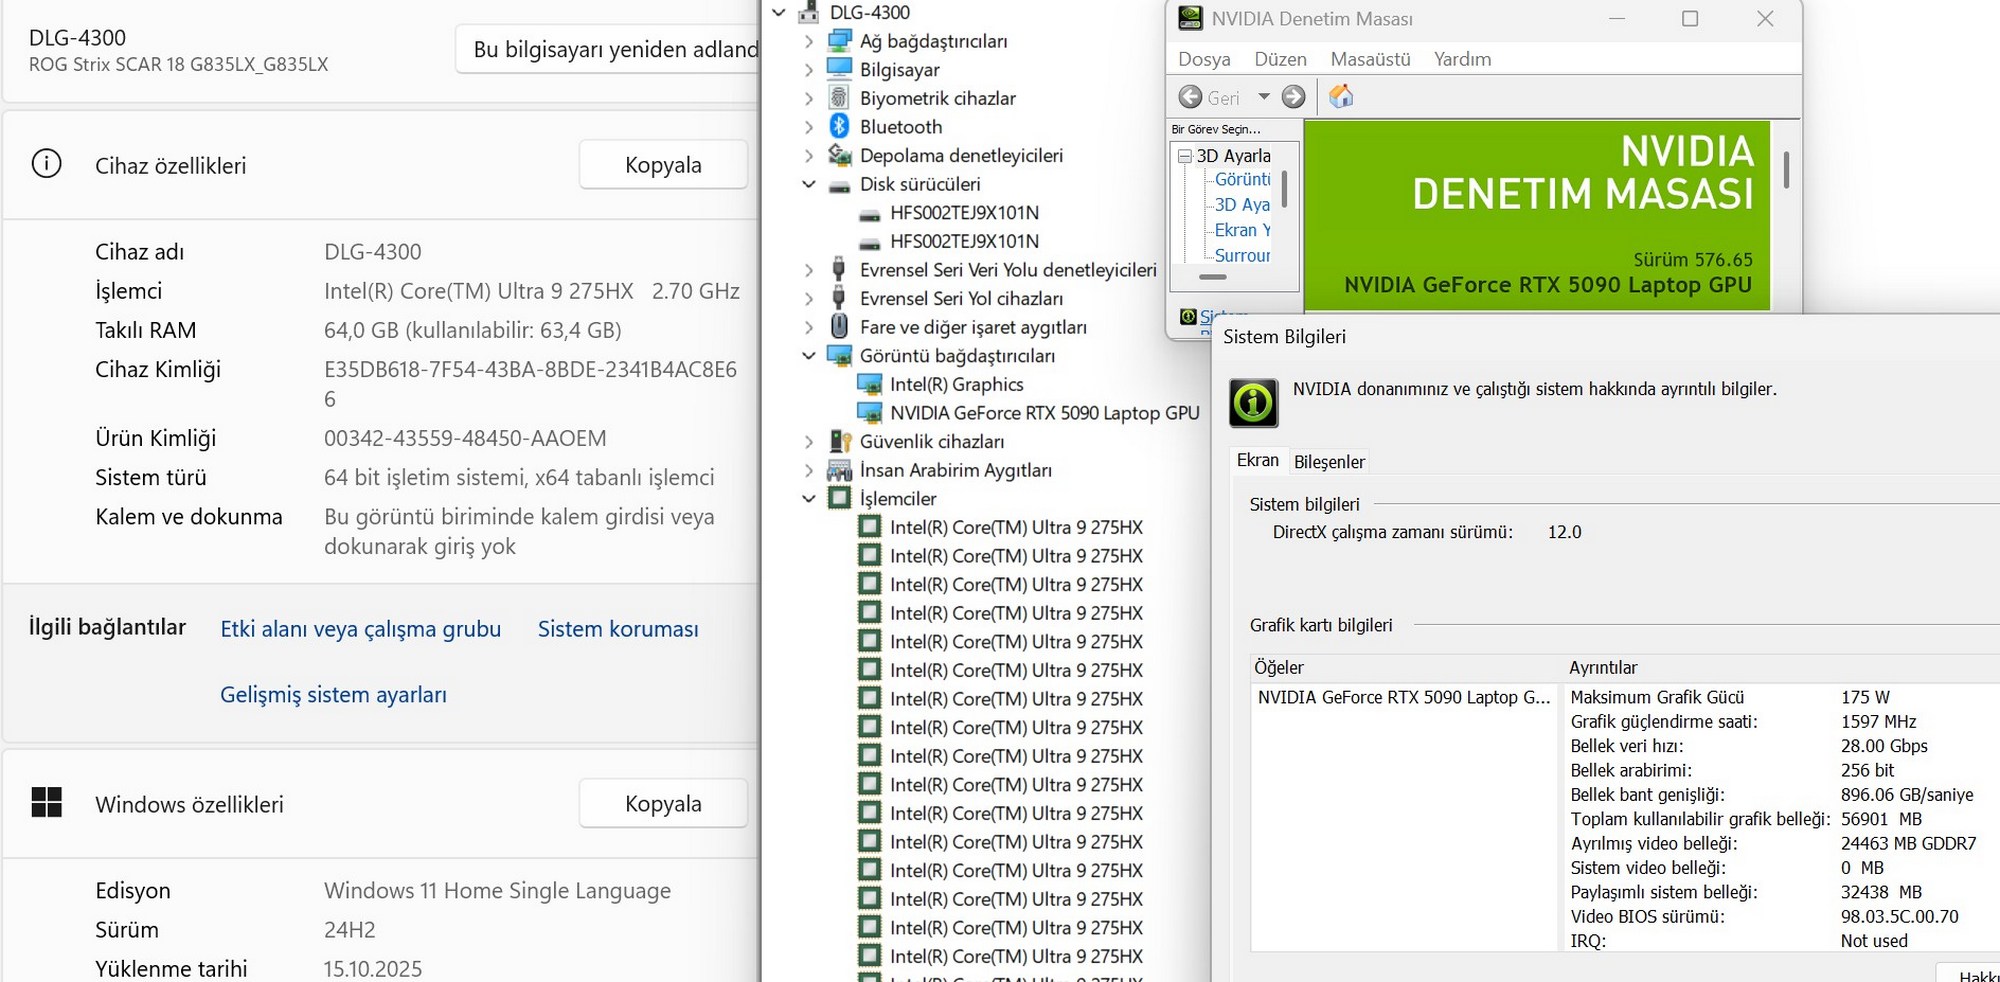Click Kopyala button for Cihaz özellikleri
This screenshot has height=982, width=2000.
point(663,165)
